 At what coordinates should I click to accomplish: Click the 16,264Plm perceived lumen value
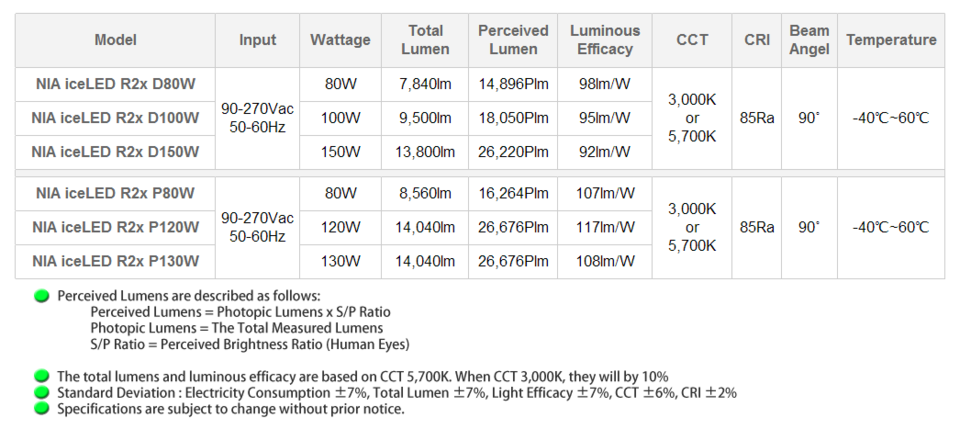point(513,193)
